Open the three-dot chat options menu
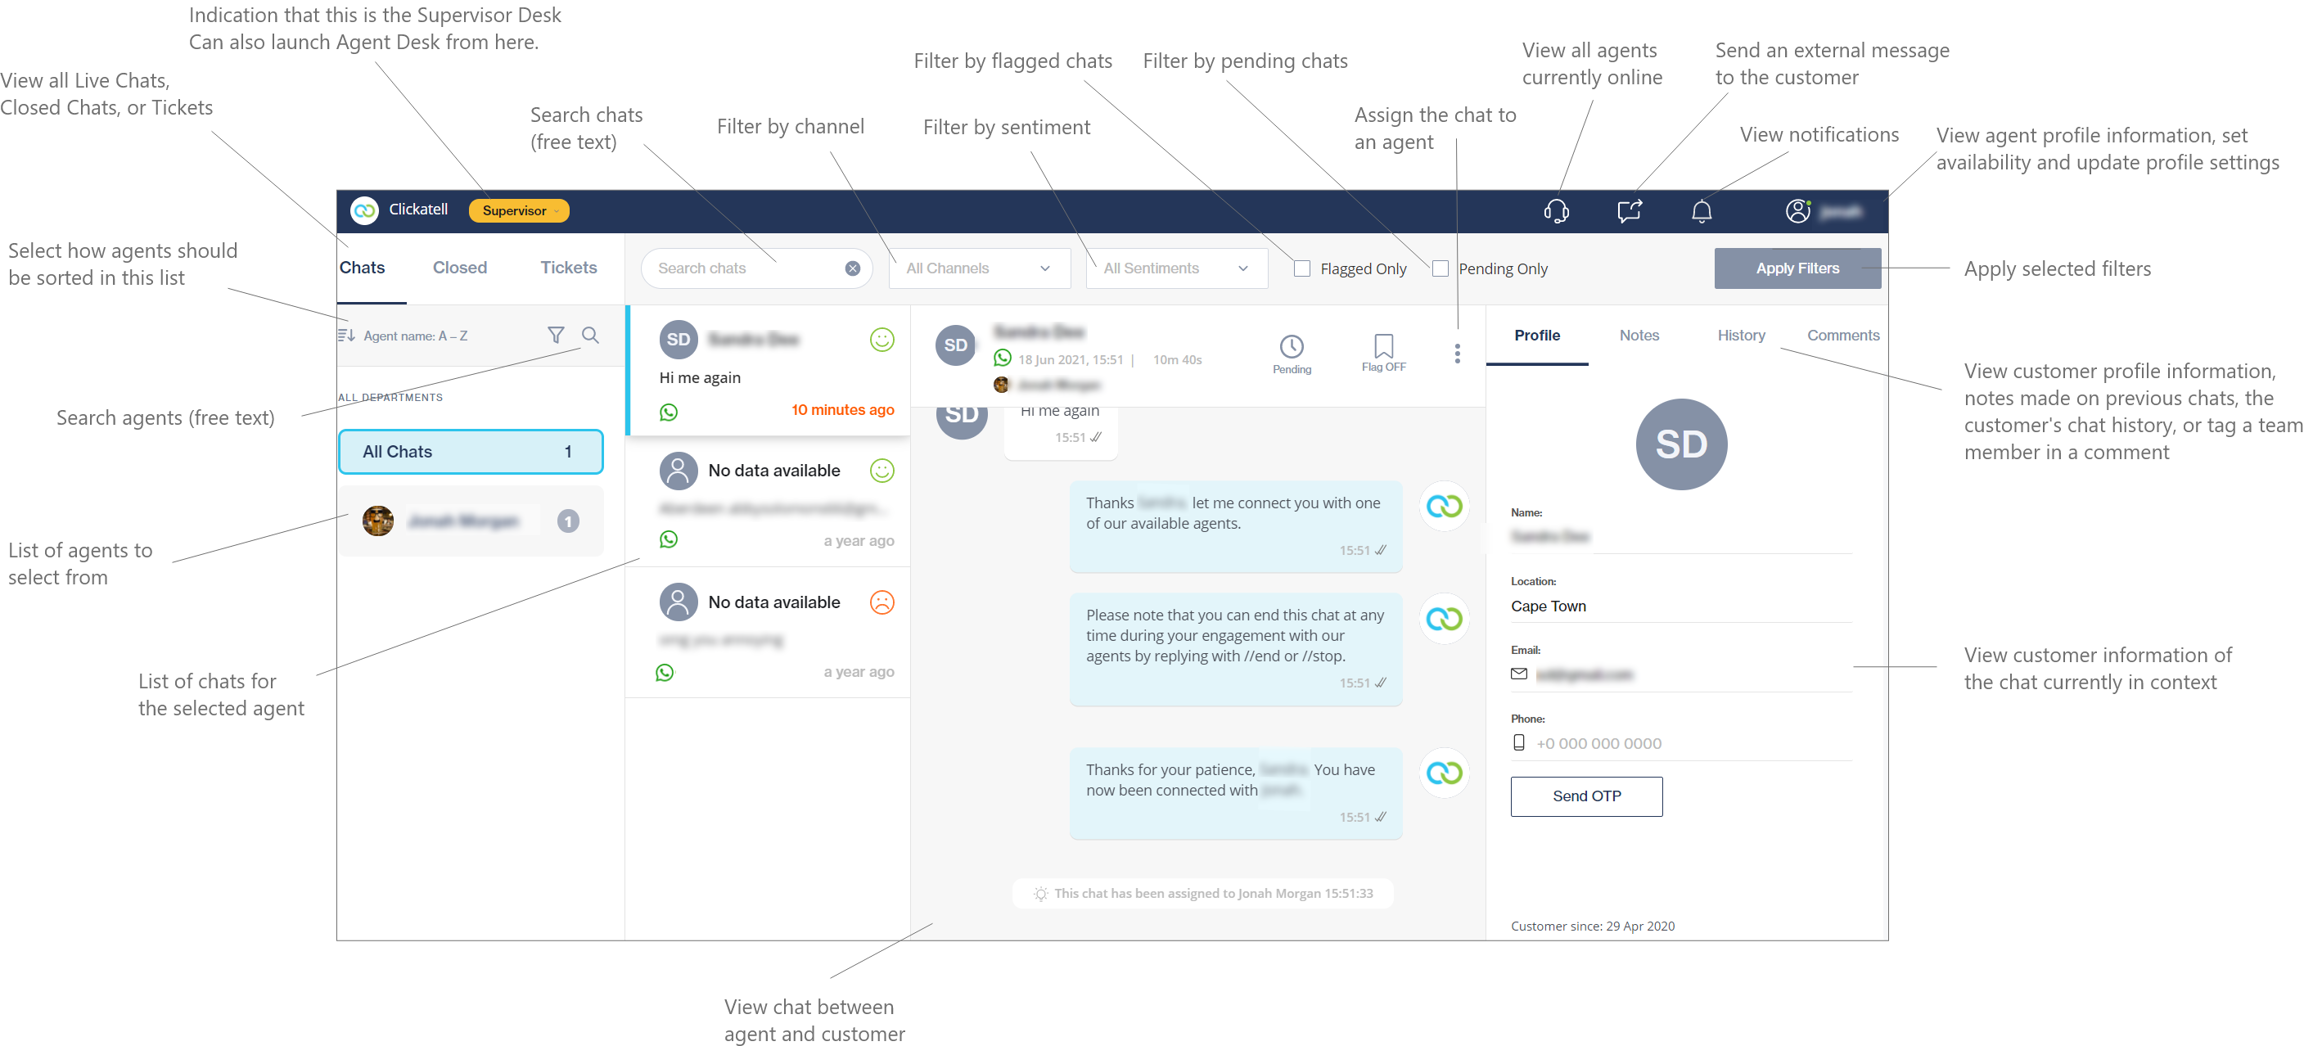 pyautogui.click(x=1457, y=354)
